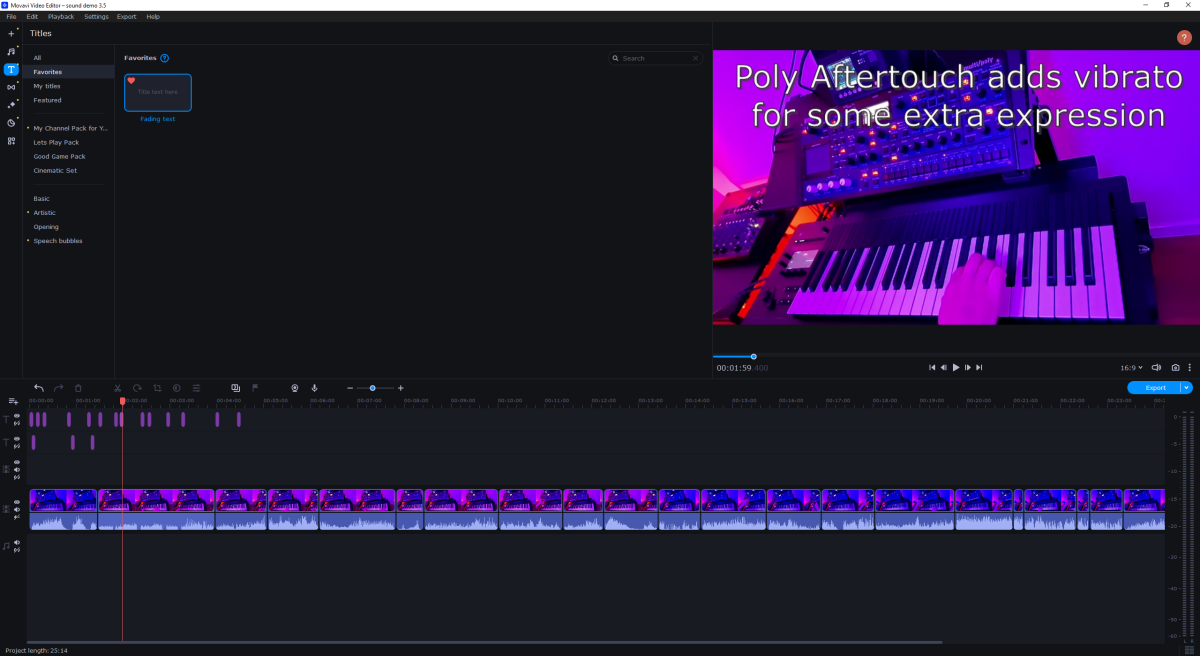This screenshot has height=656, width=1200.
Task: Click the Record video webcam icon
Action: 295,388
